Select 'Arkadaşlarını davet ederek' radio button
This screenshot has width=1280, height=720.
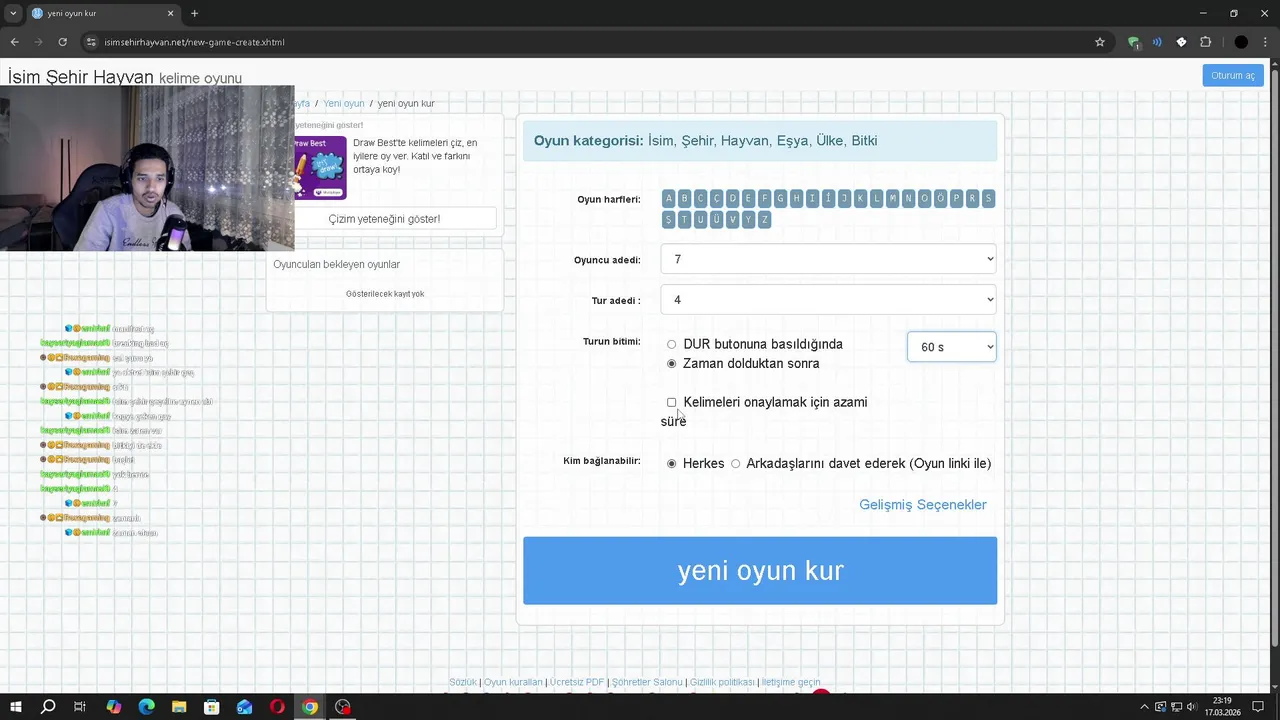735,464
